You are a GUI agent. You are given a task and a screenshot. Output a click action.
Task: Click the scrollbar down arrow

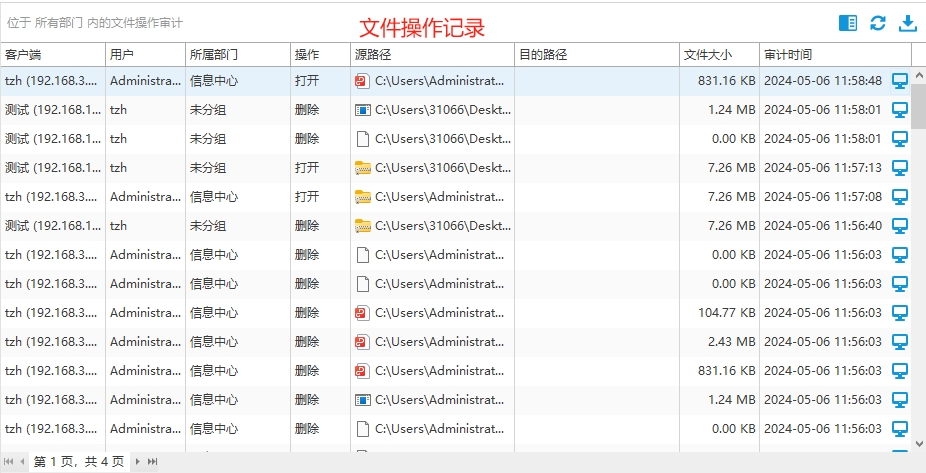919,443
